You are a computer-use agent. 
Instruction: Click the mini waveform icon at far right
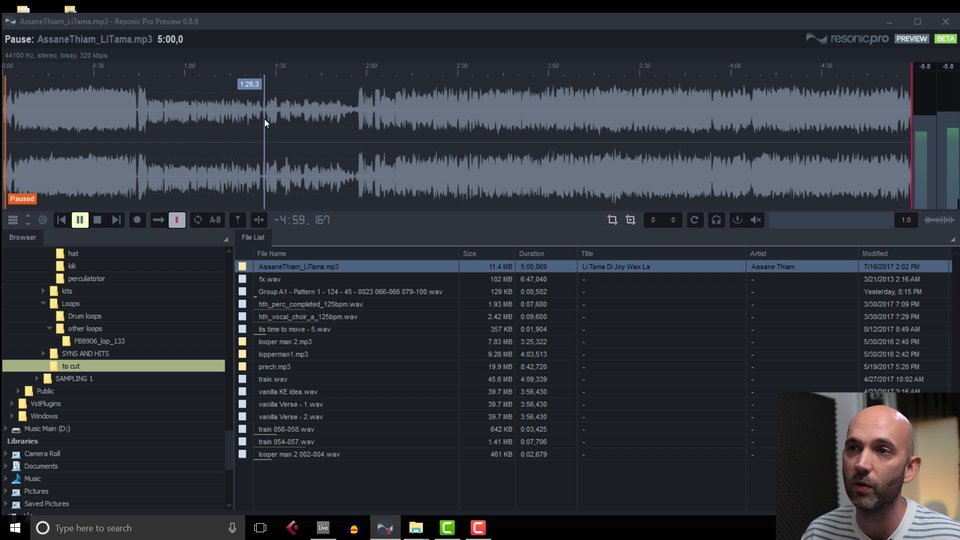point(939,220)
